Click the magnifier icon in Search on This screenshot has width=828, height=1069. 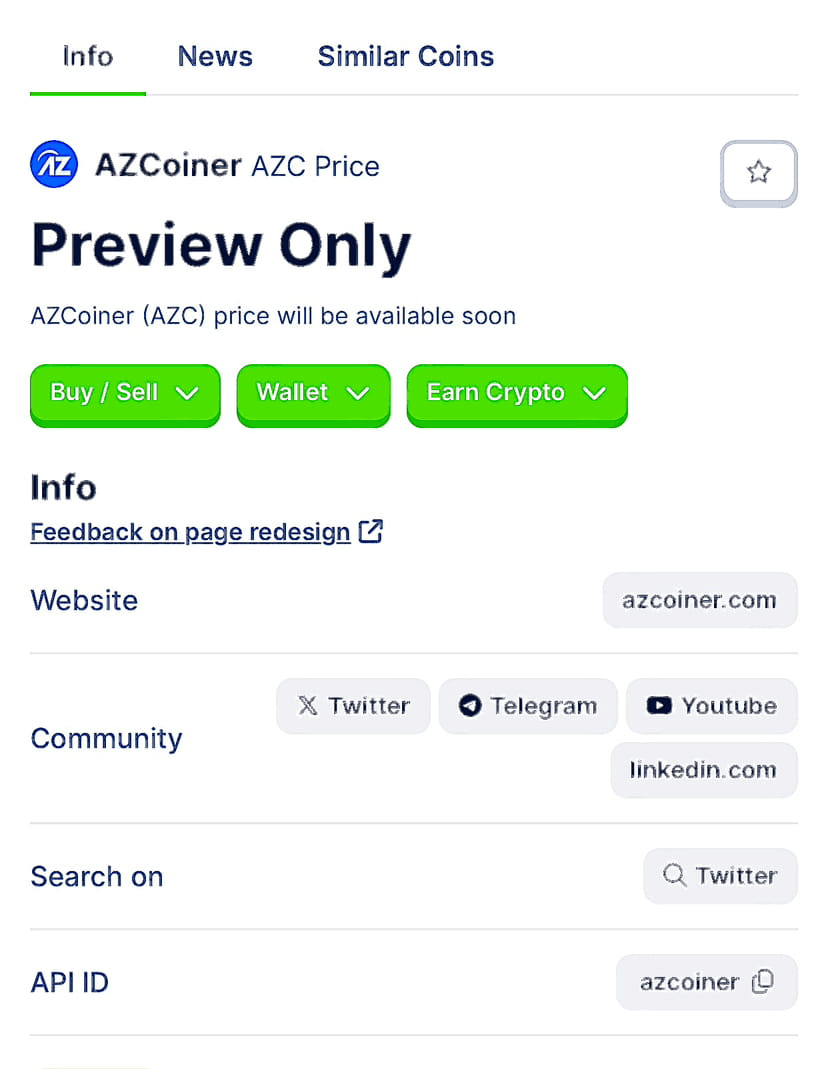pos(675,876)
